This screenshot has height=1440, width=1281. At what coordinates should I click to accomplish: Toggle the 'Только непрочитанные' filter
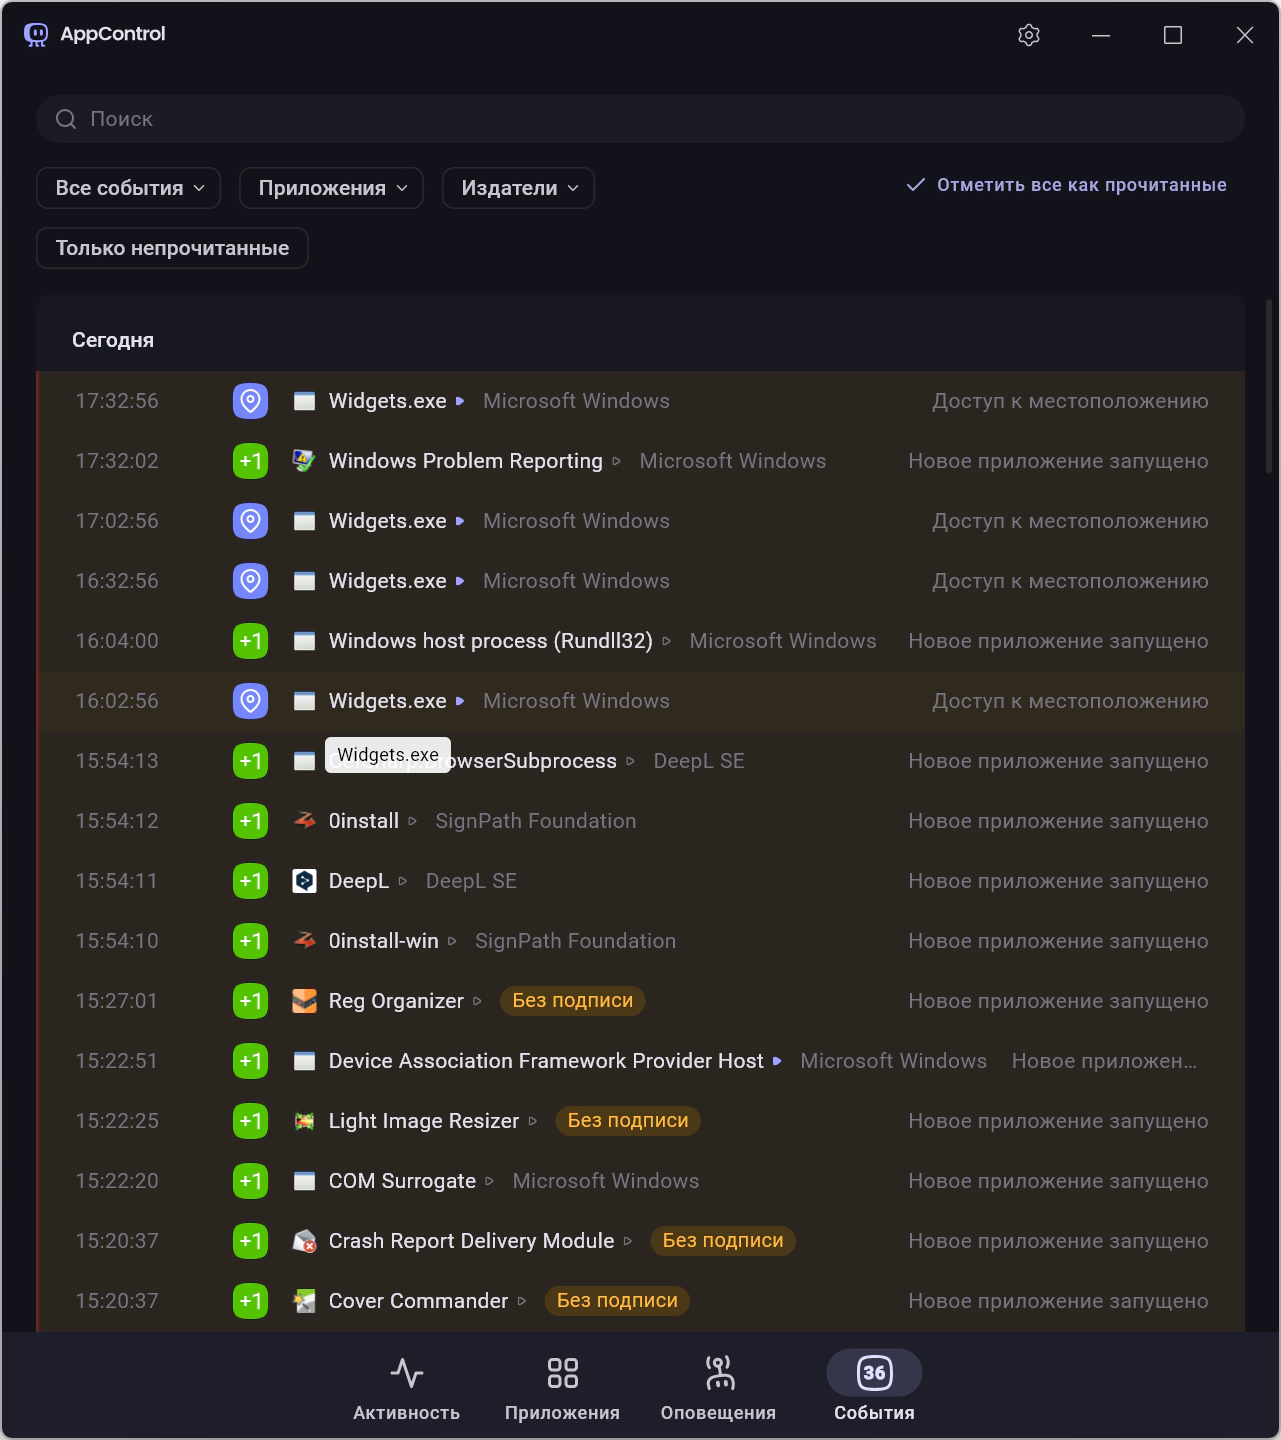[x=172, y=248]
